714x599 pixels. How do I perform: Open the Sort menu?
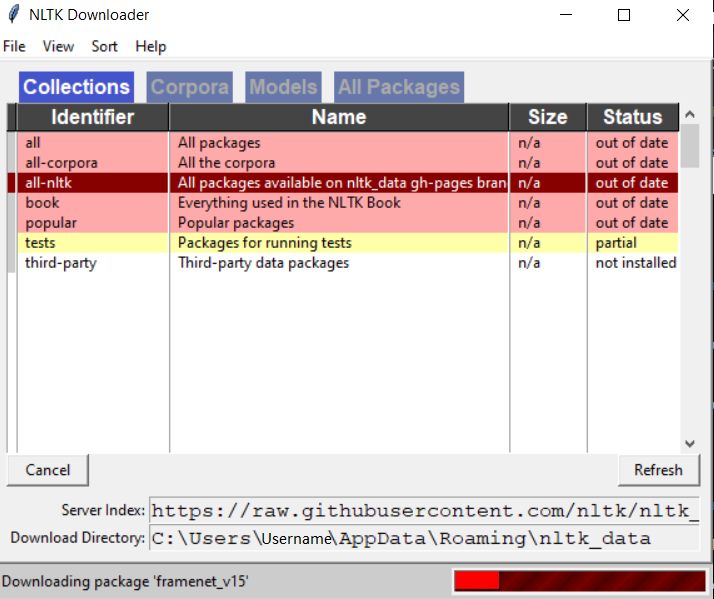point(104,47)
